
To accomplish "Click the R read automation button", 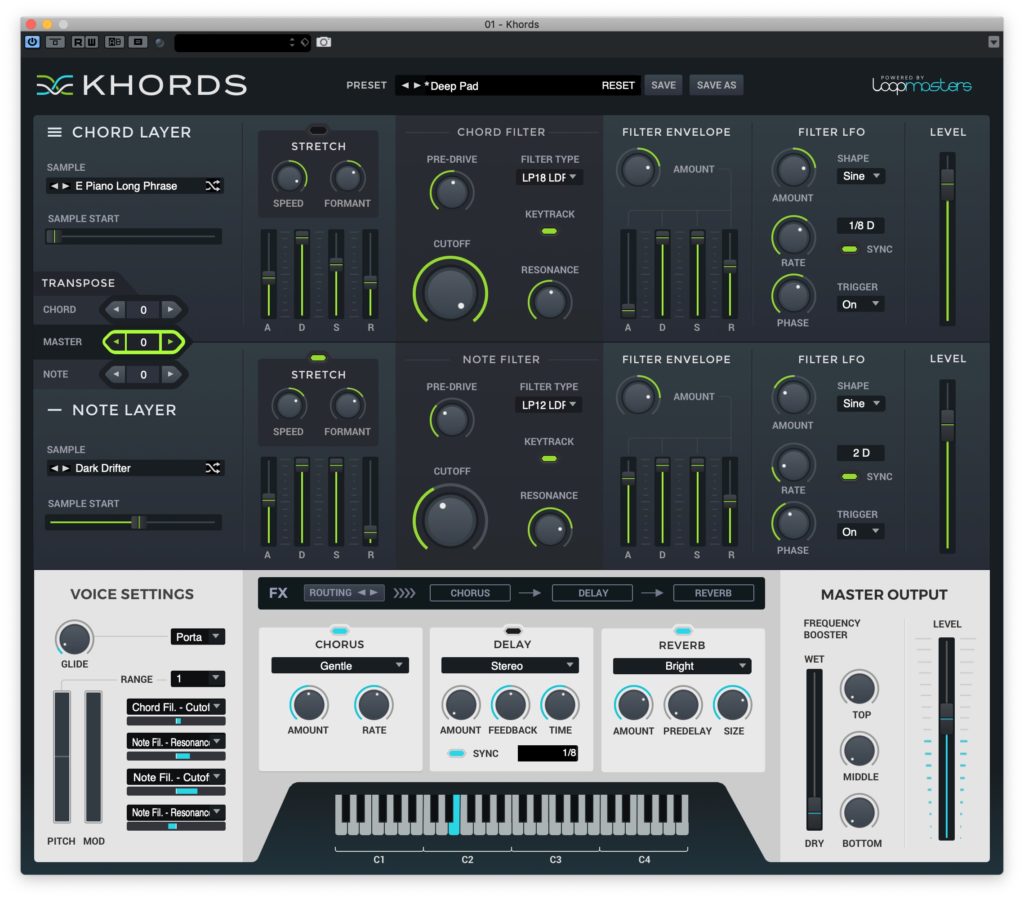I will tap(78, 42).
